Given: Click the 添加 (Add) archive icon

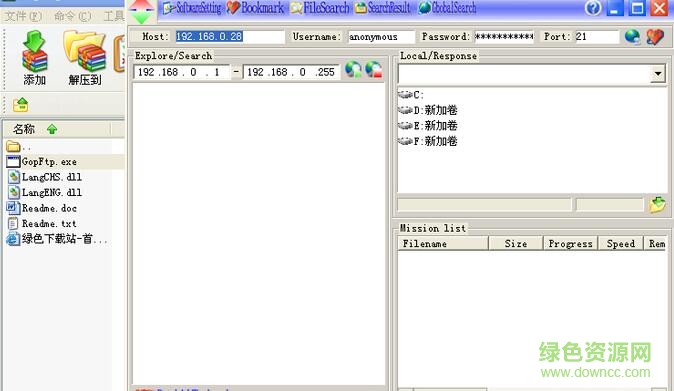Looking at the screenshot, I should [x=34, y=58].
